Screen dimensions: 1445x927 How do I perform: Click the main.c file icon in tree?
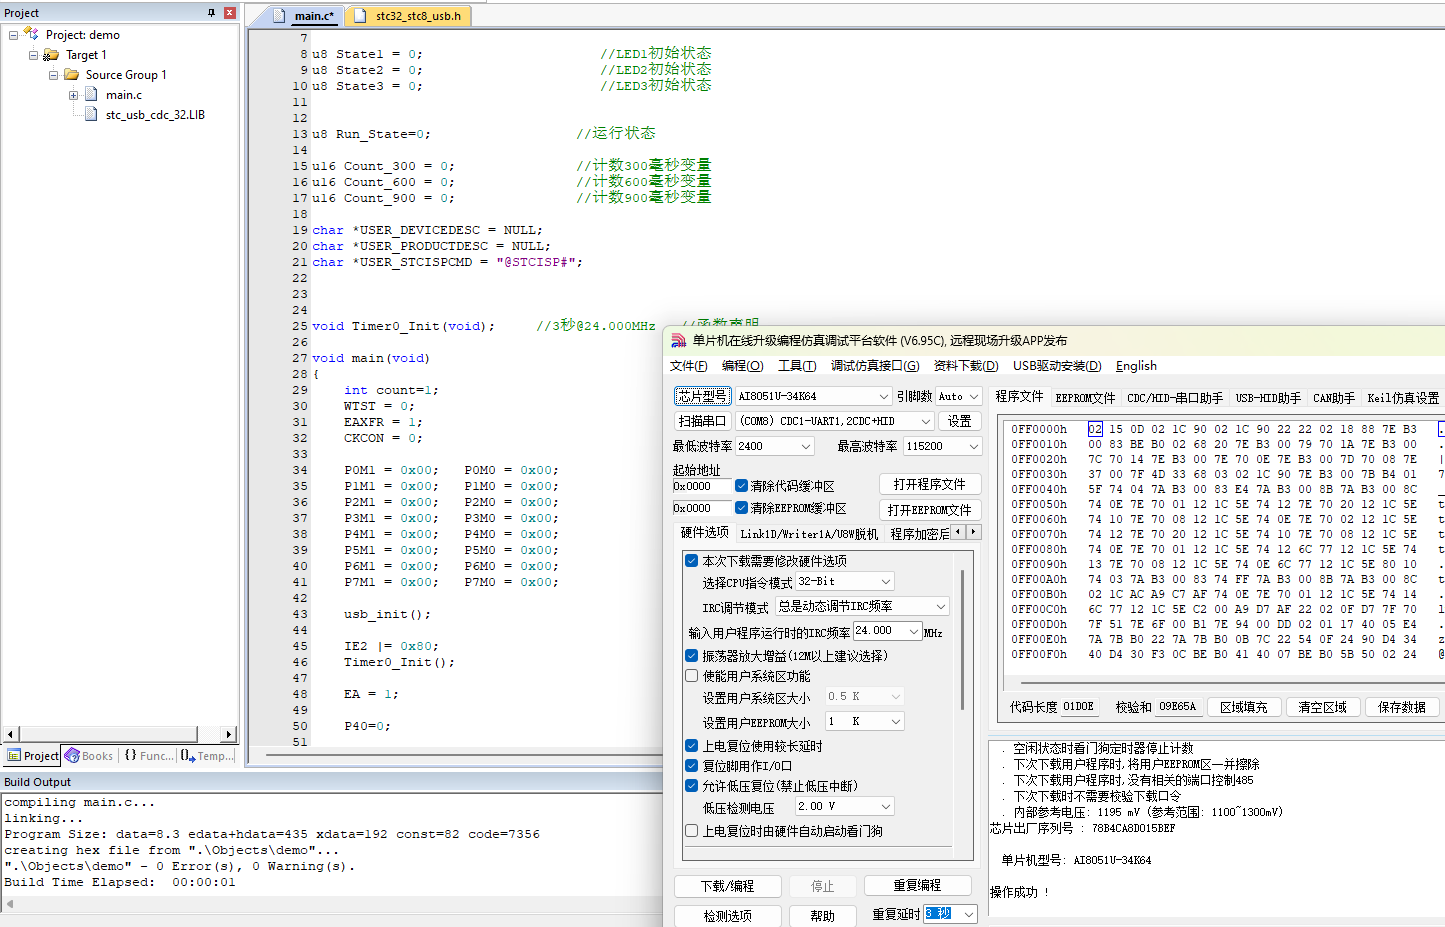pyautogui.click(x=91, y=95)
